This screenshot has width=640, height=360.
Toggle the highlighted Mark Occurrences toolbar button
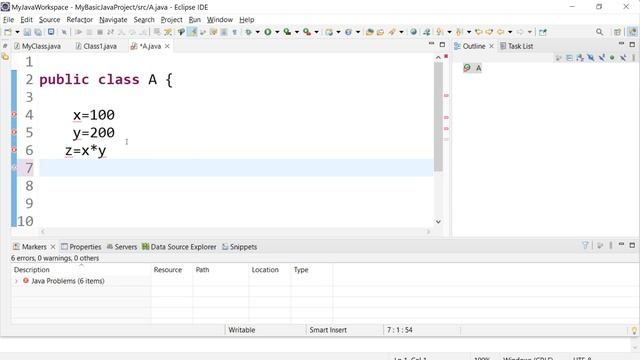192,32
